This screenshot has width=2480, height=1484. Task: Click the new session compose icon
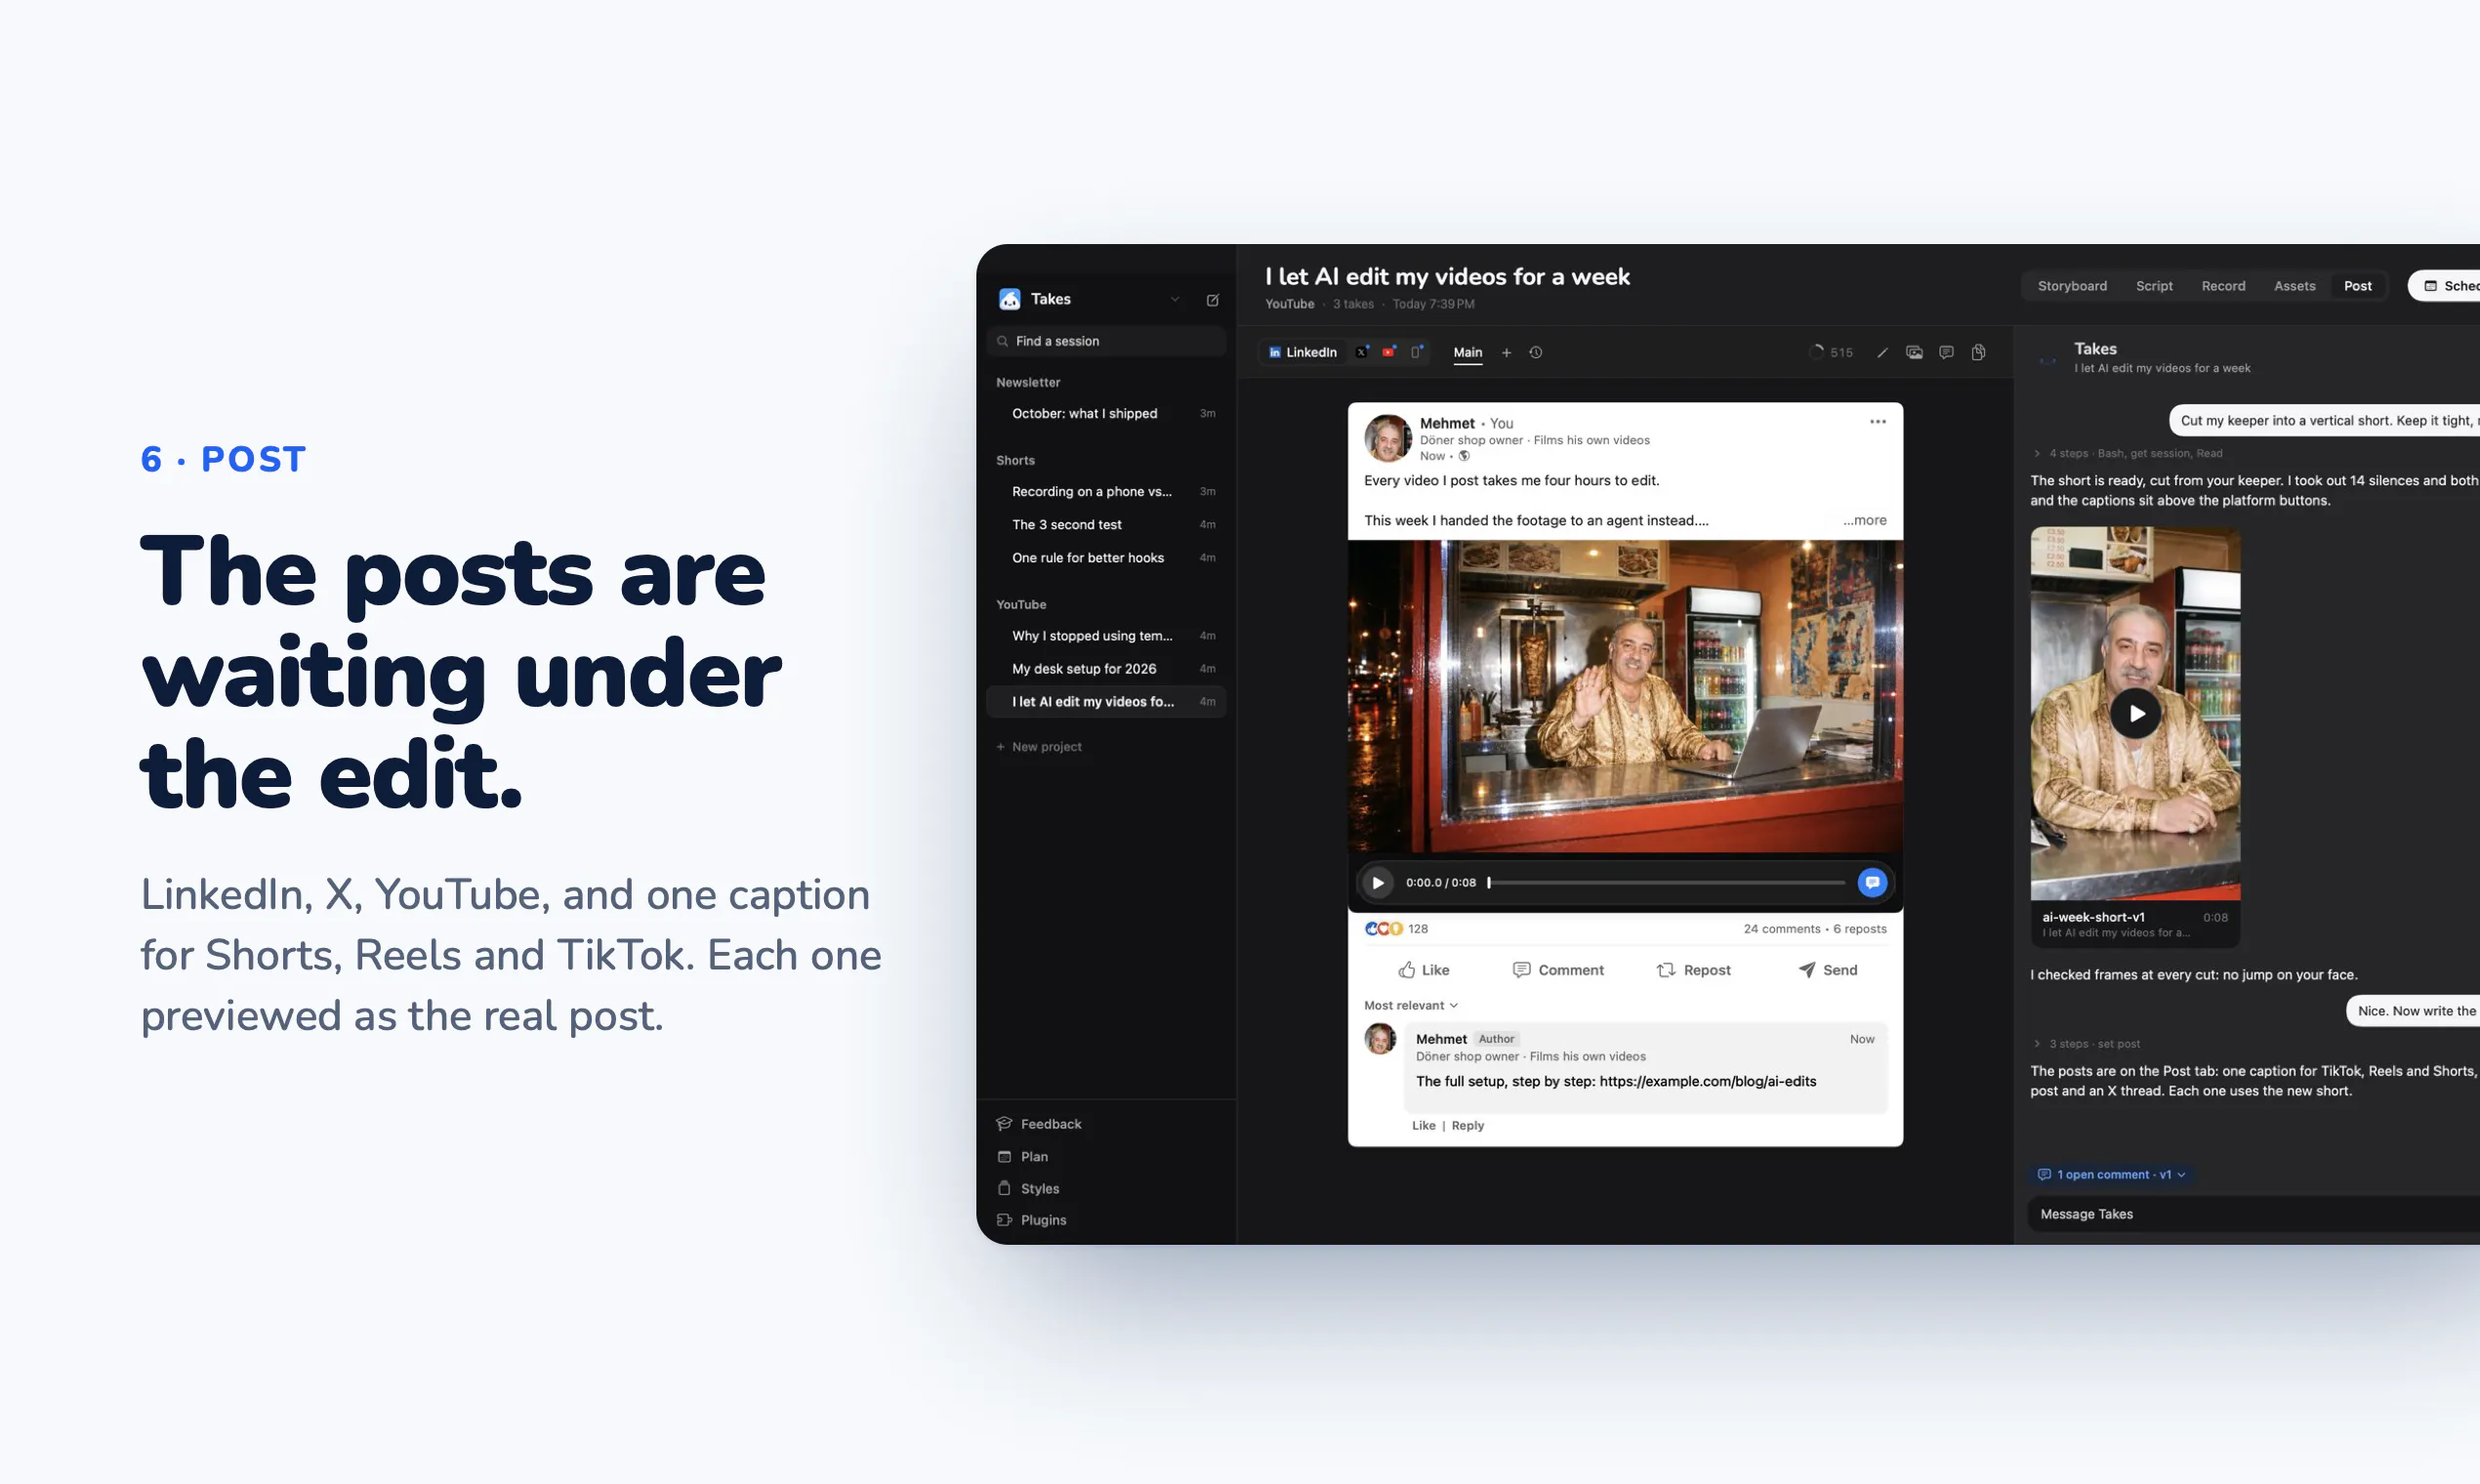[1212, 300]
